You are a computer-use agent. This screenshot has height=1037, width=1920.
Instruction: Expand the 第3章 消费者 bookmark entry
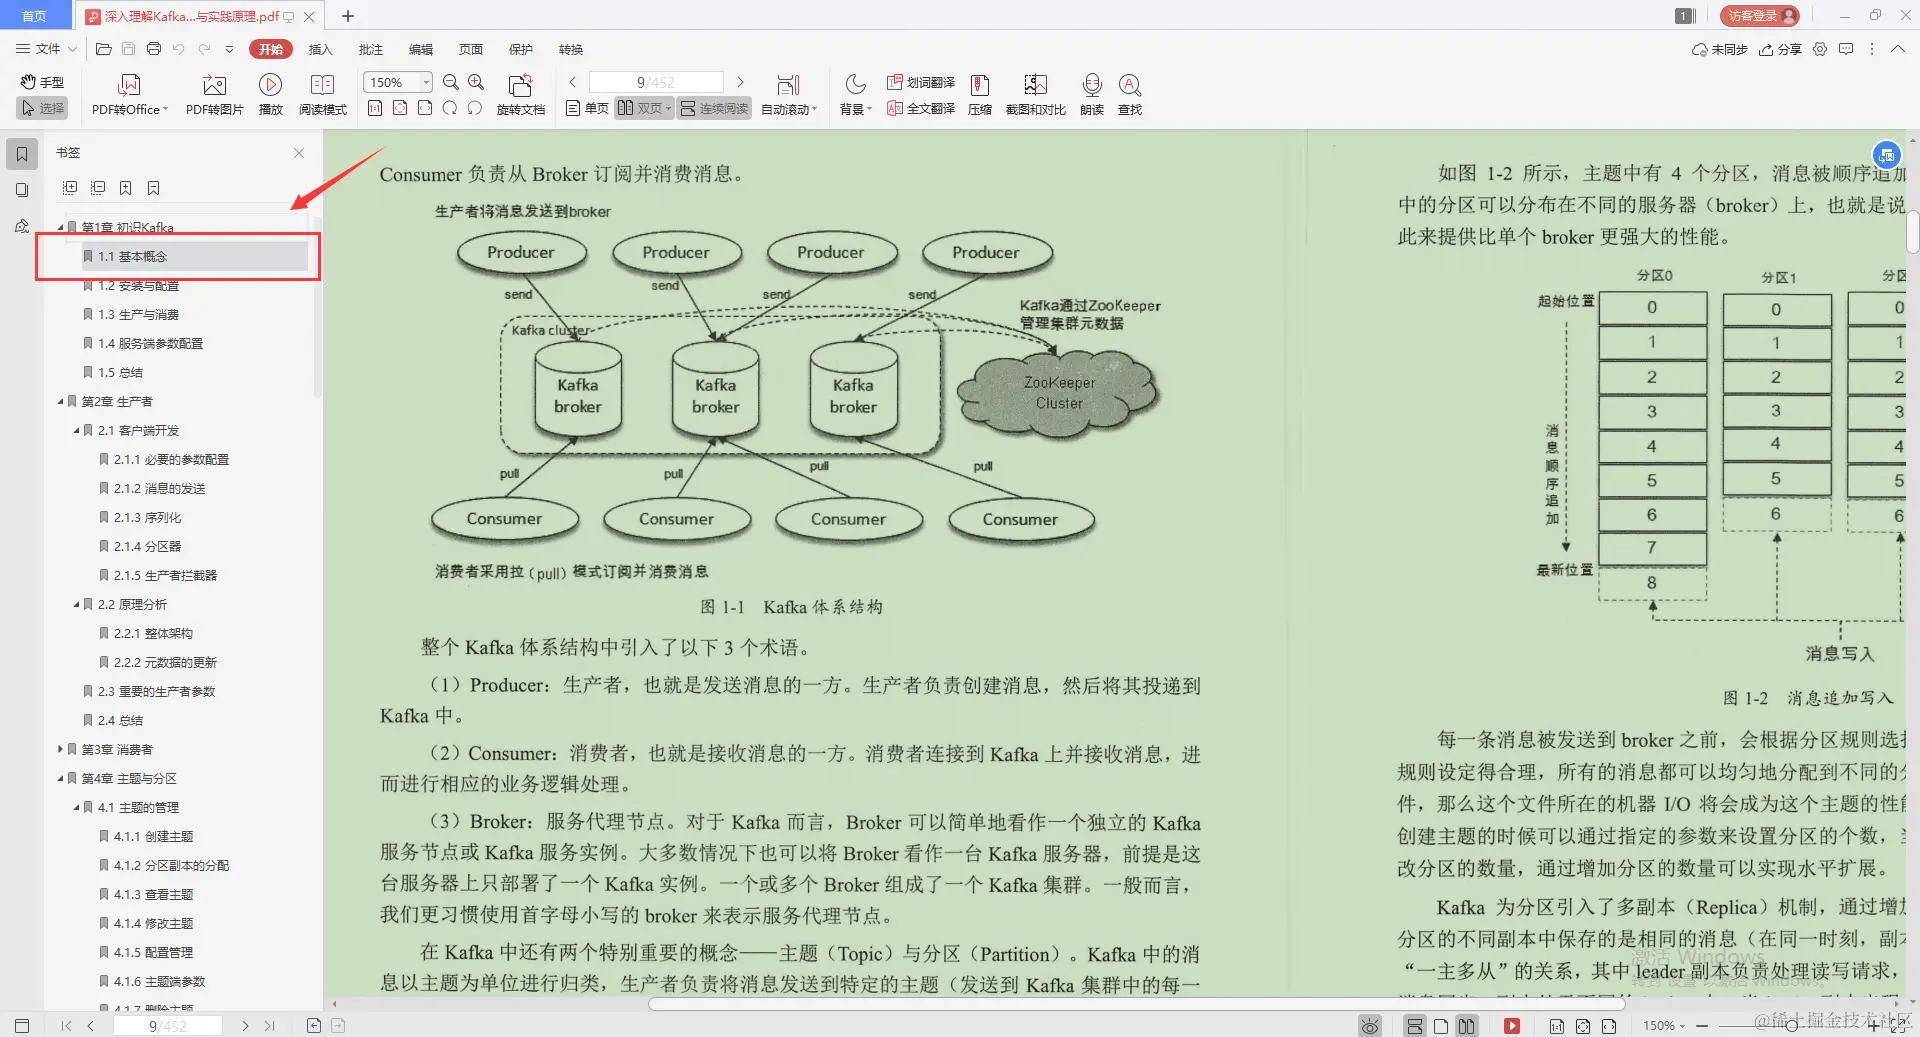pos(59,749)
